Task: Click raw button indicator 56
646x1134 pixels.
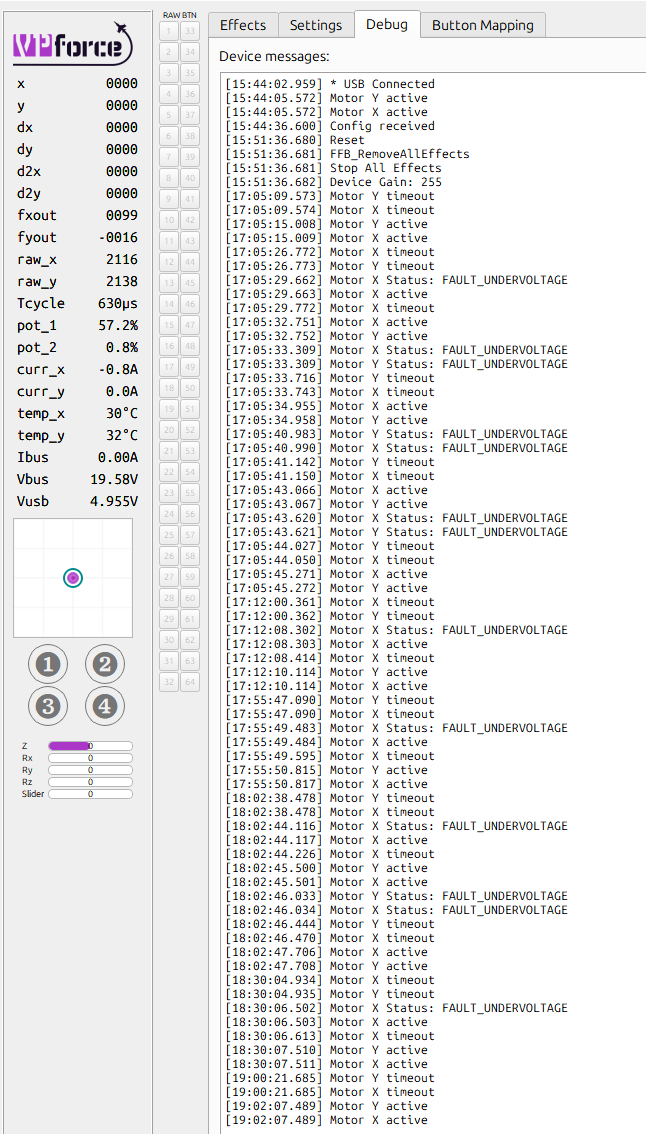Action: pyautogui.click(x=190, y=514)
